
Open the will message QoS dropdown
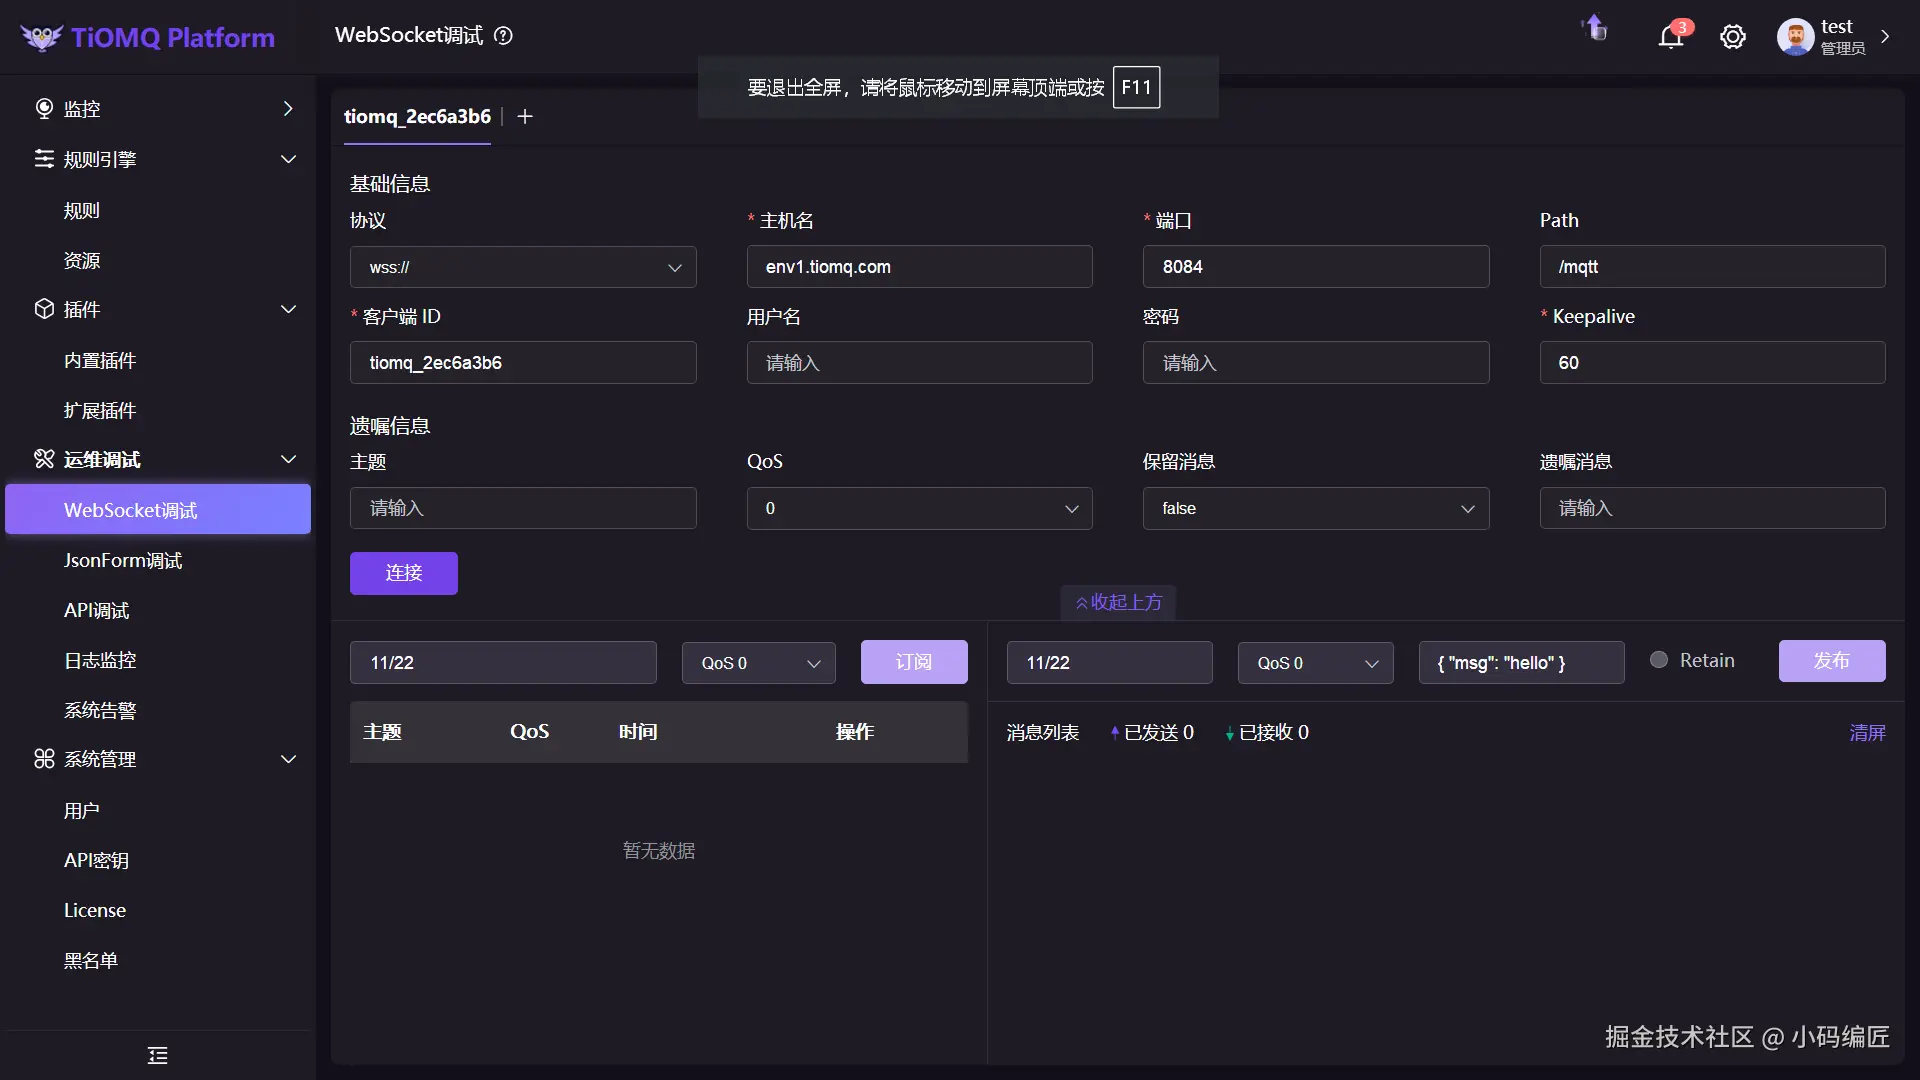point(919,508)
